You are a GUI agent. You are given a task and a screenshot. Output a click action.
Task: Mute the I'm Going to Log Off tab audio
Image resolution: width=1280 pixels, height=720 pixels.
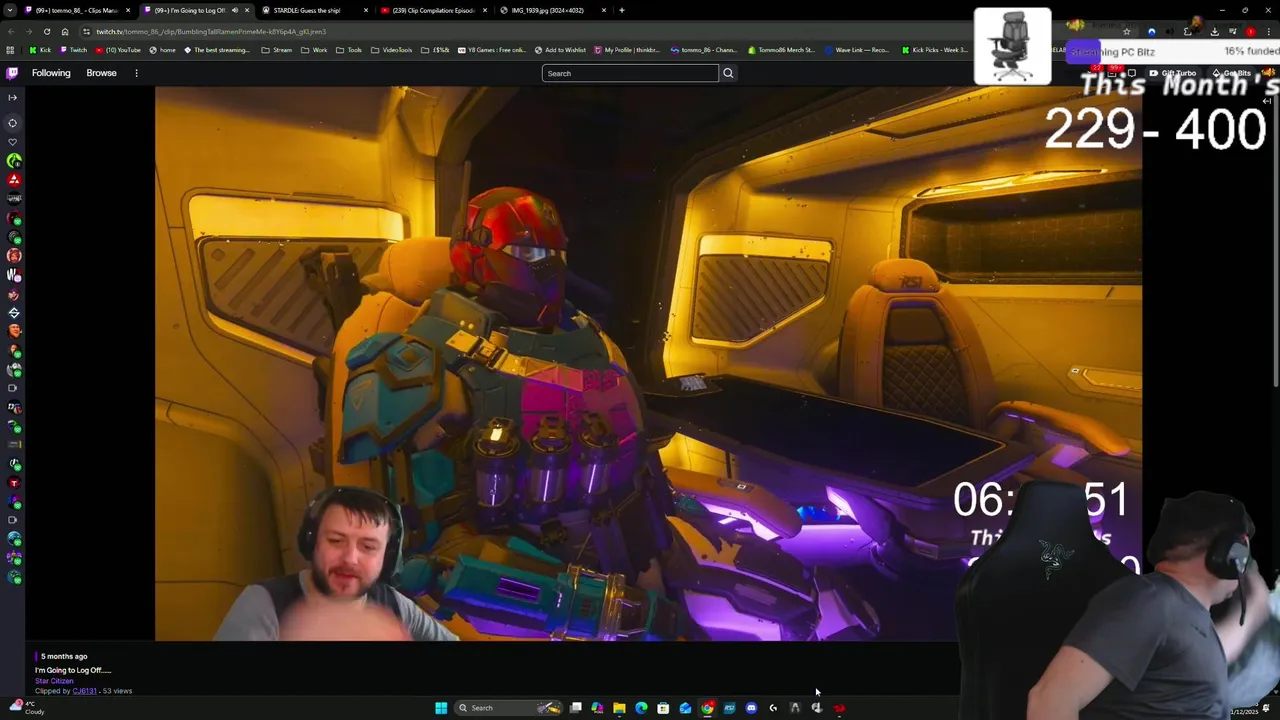click(x=235, y=10)
